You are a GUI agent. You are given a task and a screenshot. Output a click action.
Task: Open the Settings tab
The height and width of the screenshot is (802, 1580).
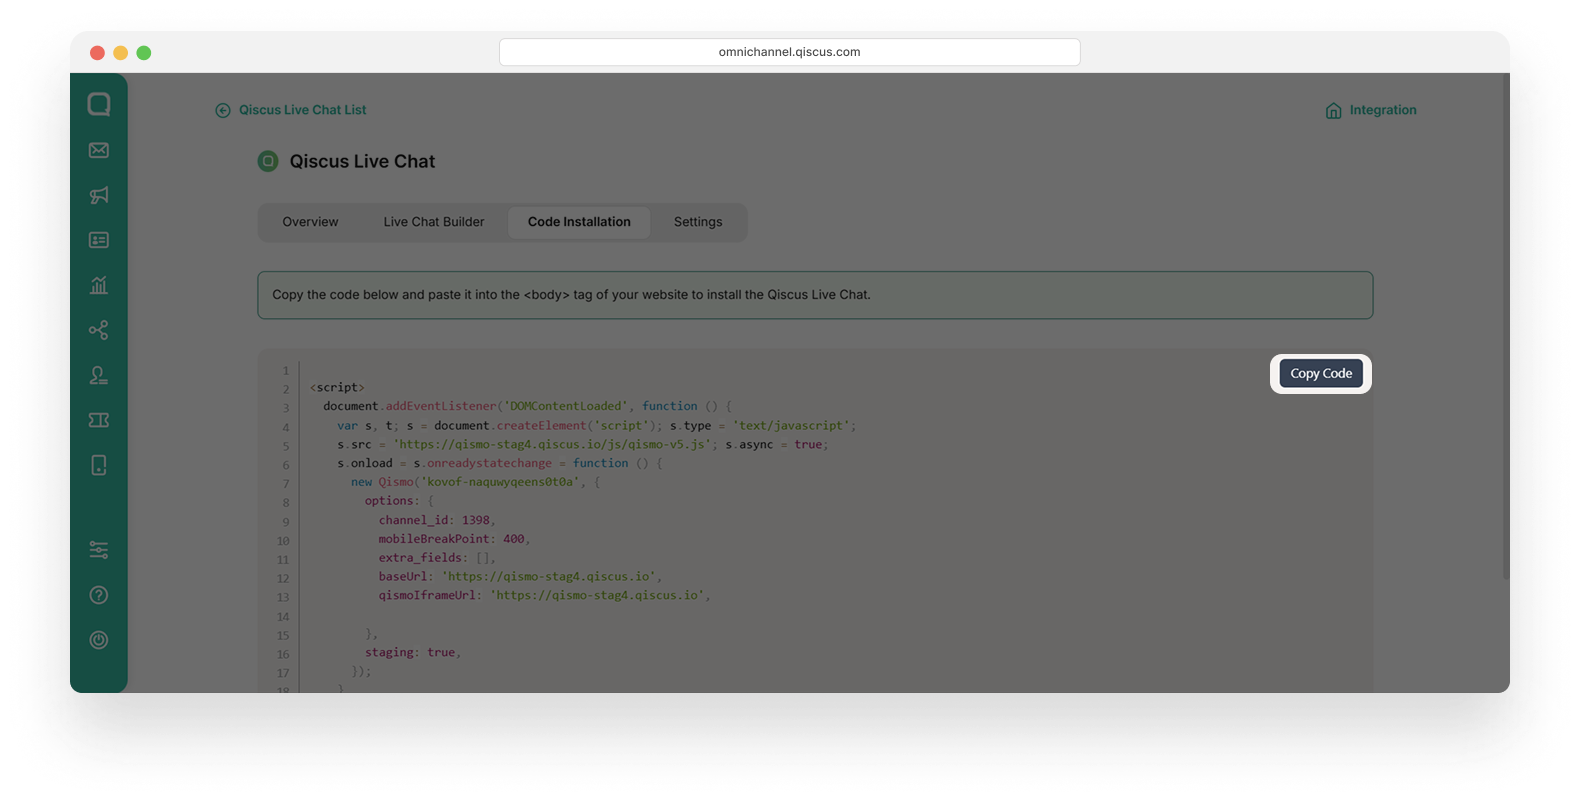(698, 222)
